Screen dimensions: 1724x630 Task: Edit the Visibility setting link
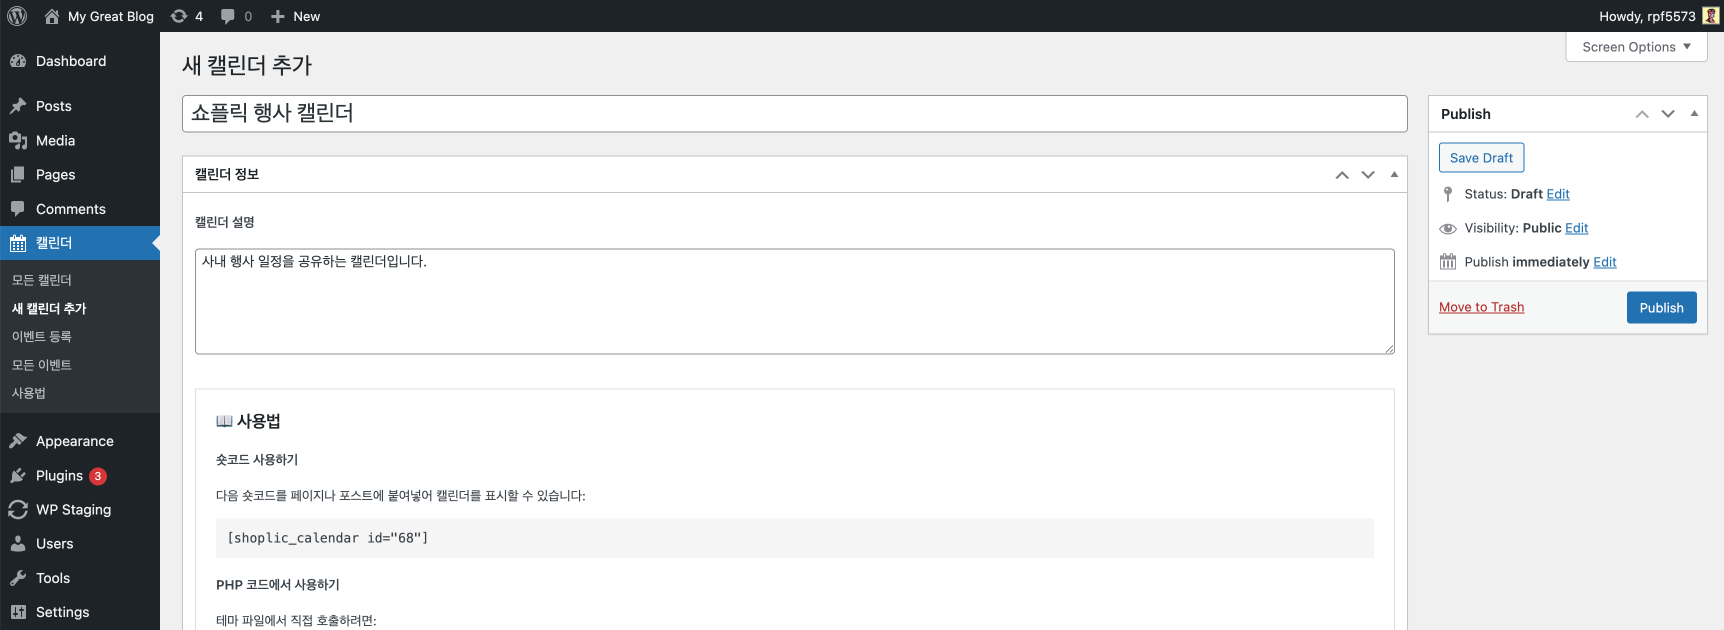click(1576, 228)
